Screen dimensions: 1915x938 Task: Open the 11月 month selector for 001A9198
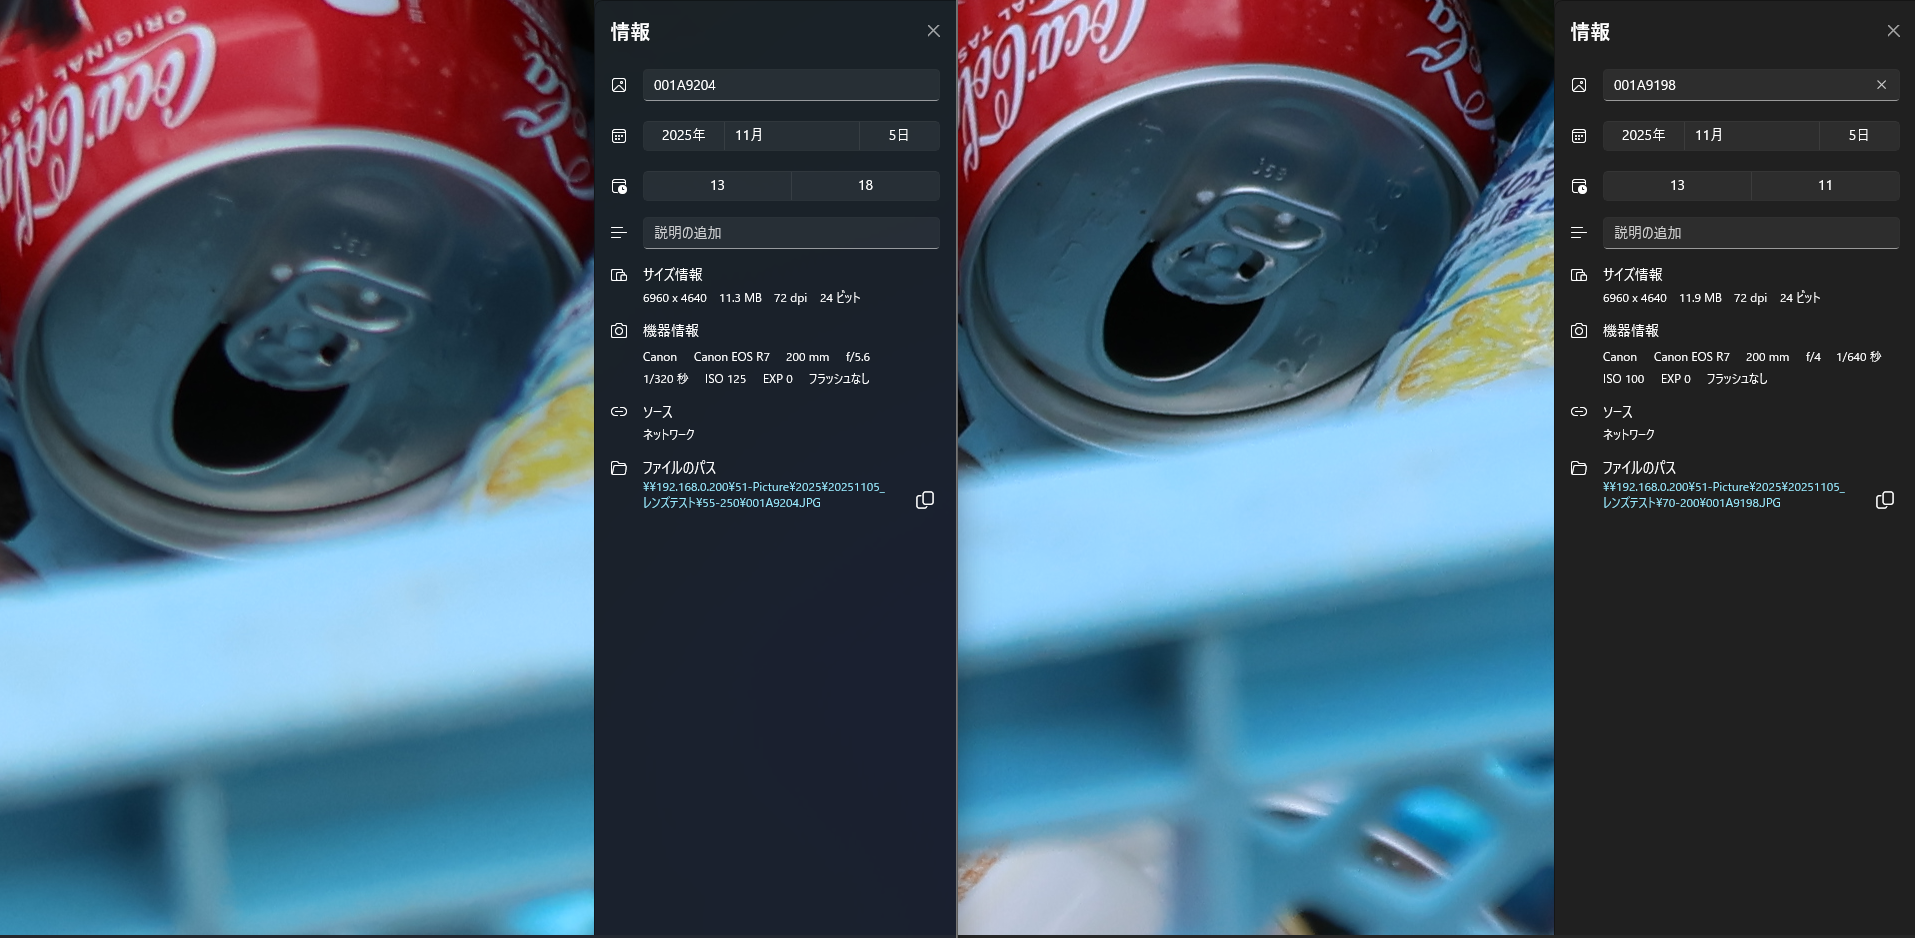pyautogui.click(x=1750, y=135)
